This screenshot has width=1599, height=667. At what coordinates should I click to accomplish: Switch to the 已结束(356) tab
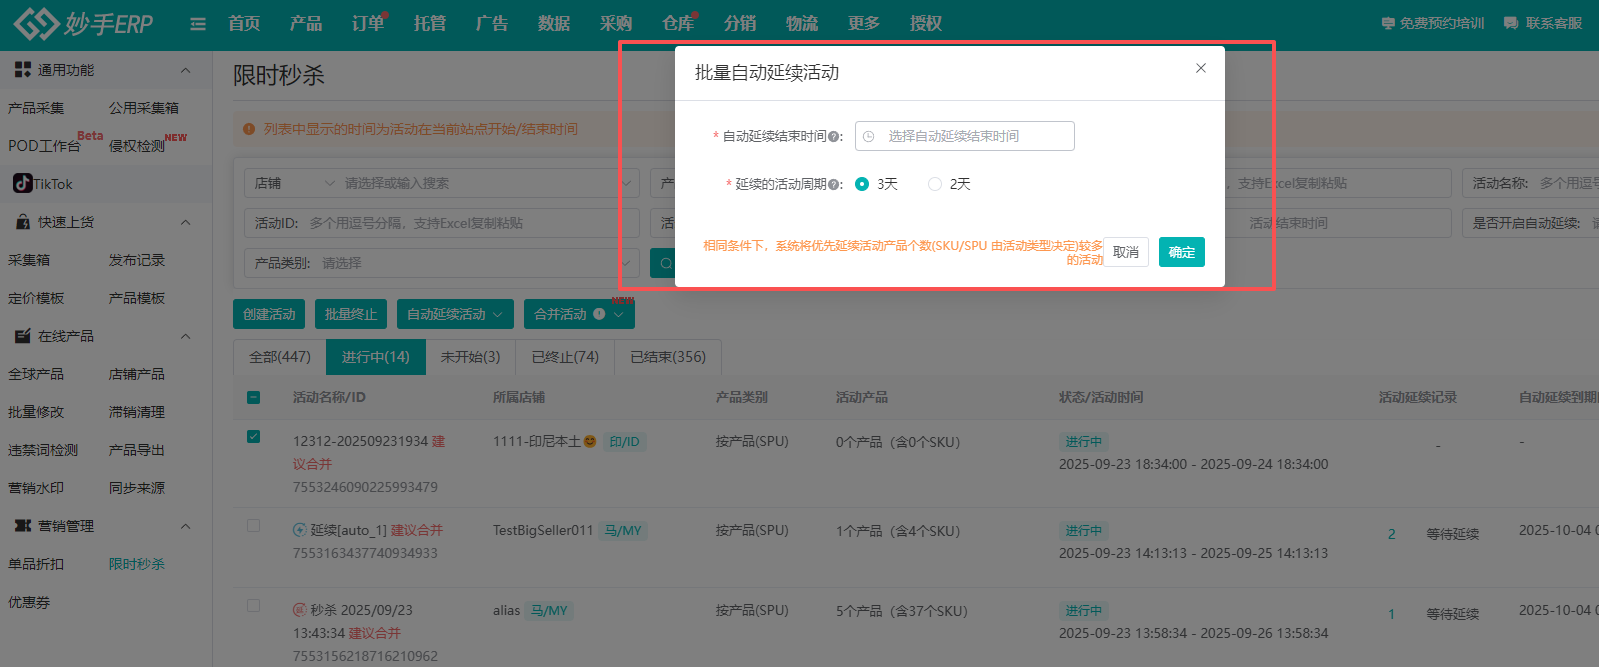pos(668,357)
